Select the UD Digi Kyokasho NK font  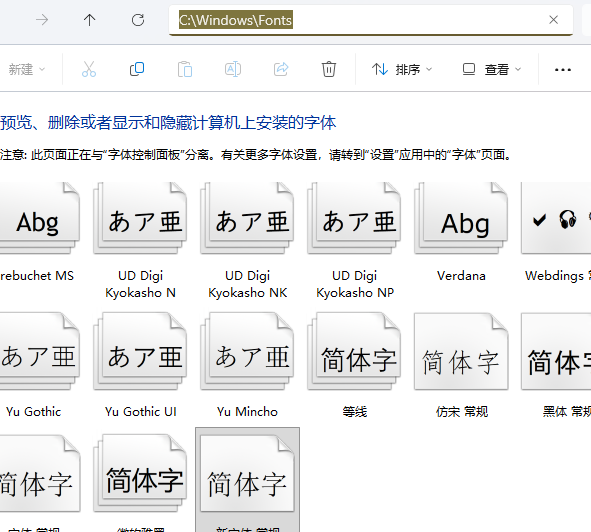247,219
